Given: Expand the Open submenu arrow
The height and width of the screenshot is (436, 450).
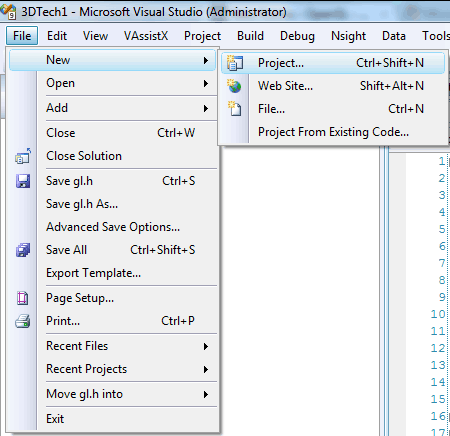Looking at the screenshot, I should coord(206,83).
